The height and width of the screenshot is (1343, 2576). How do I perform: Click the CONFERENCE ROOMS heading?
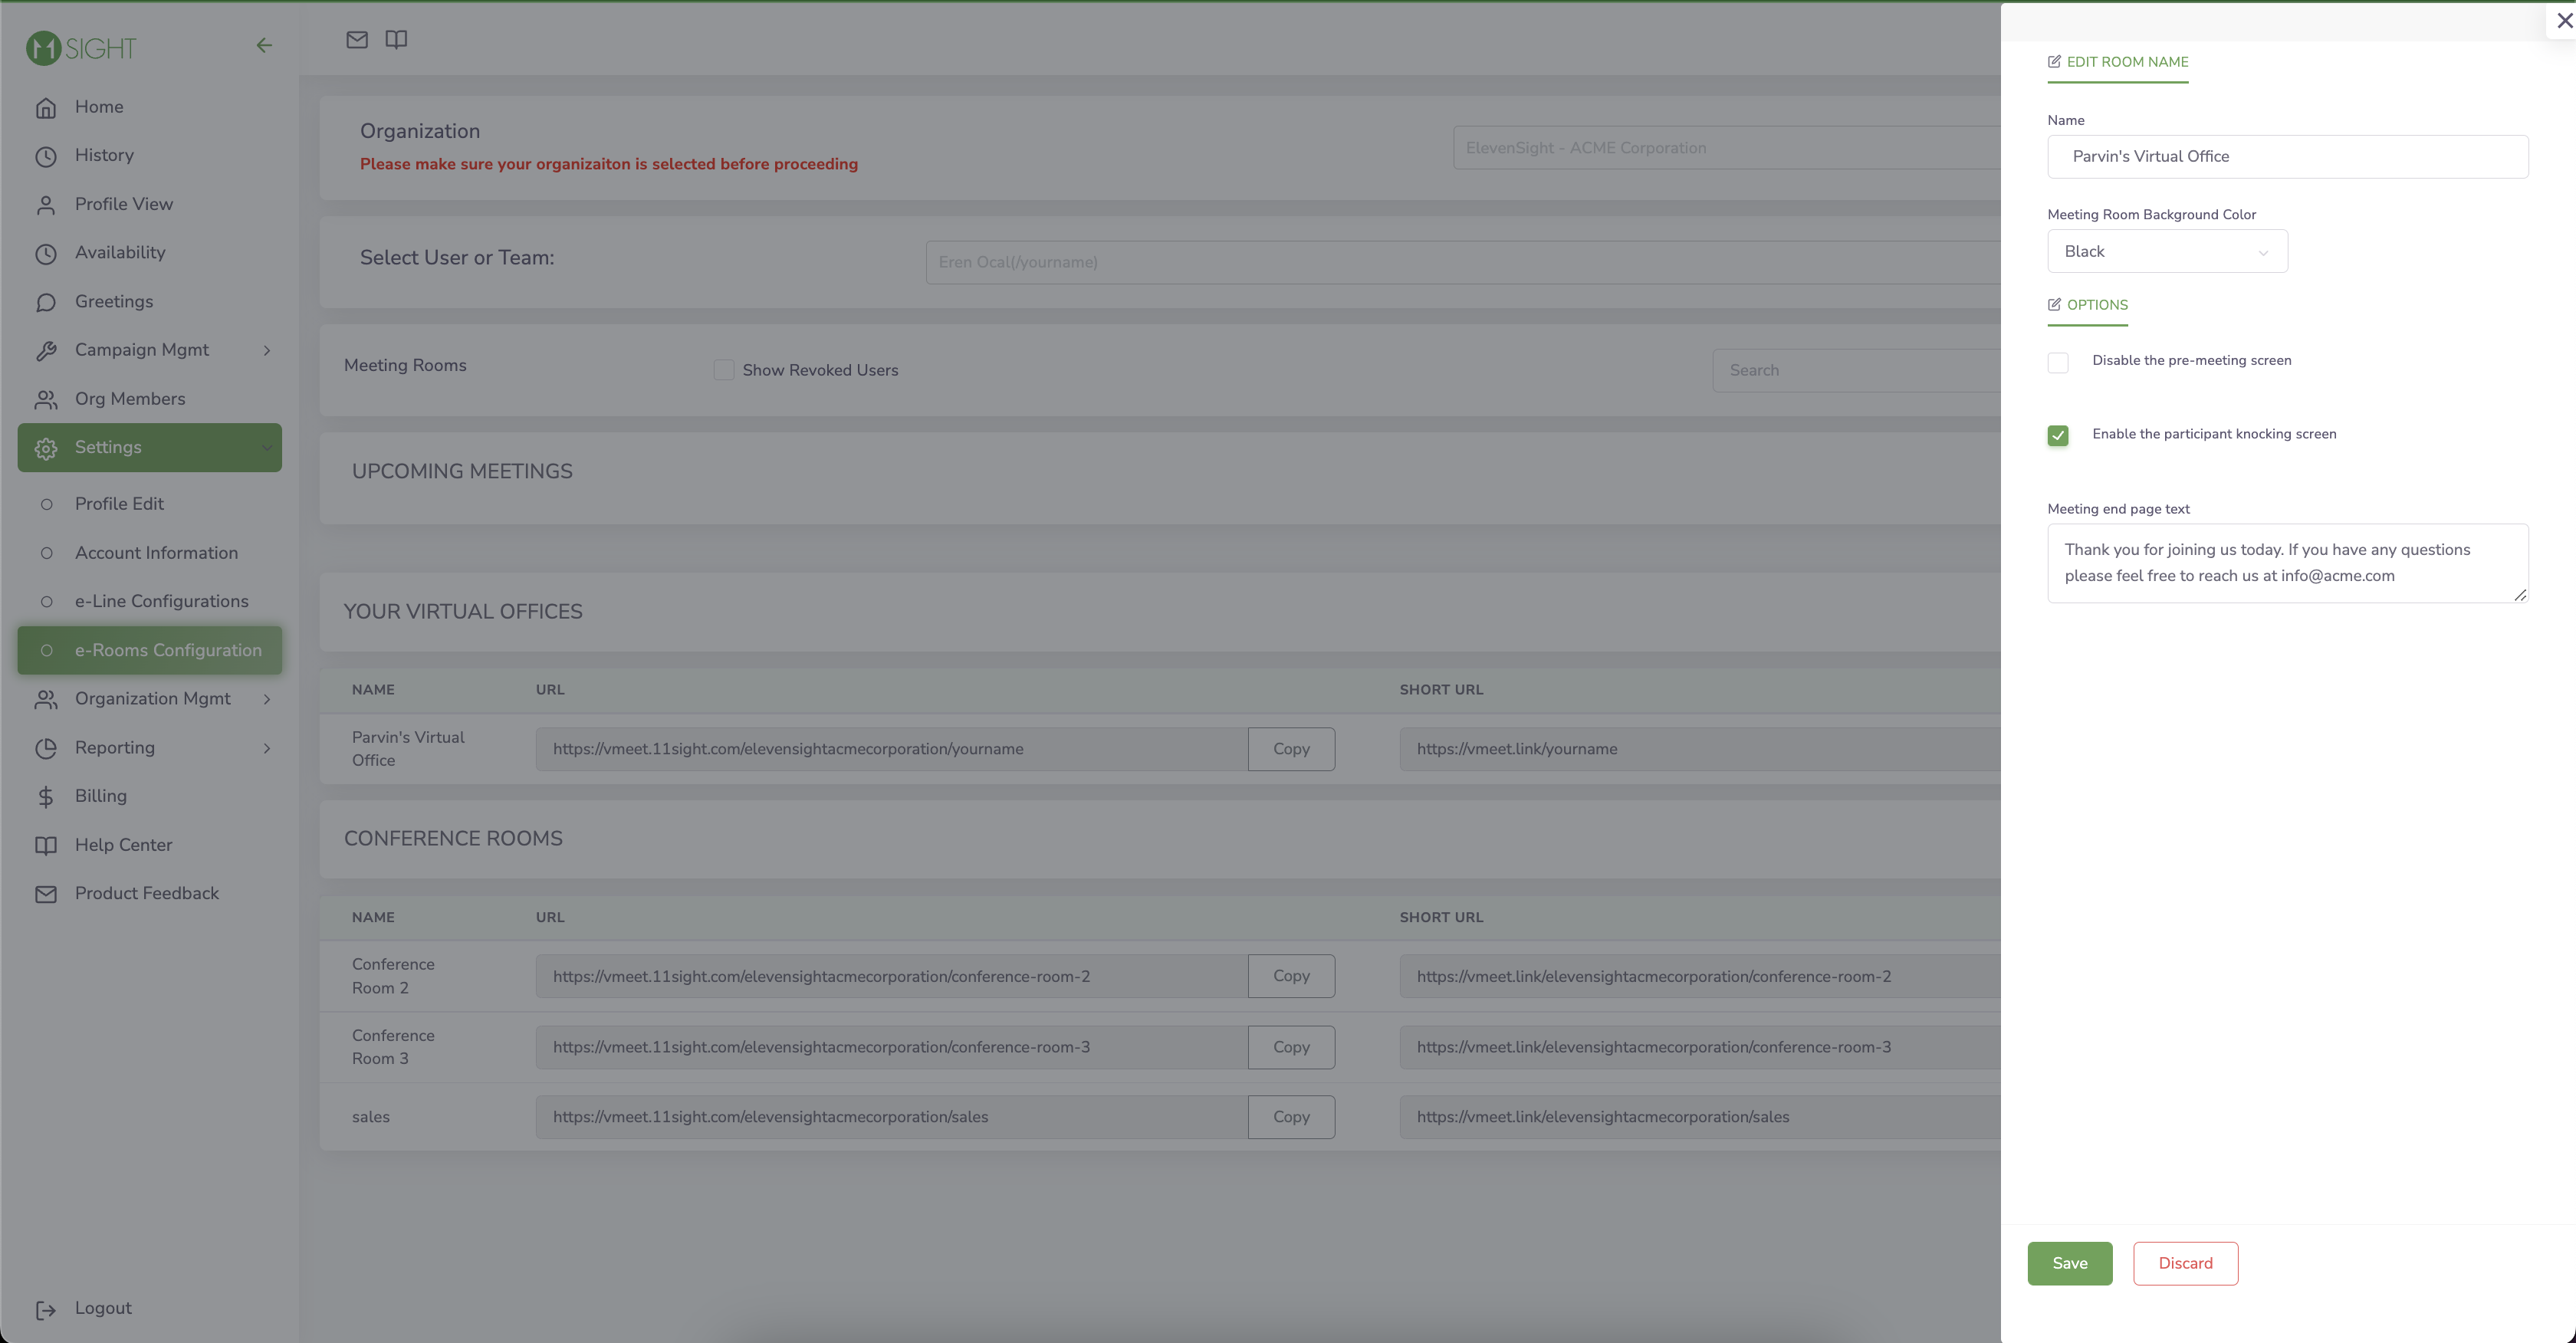453,839
